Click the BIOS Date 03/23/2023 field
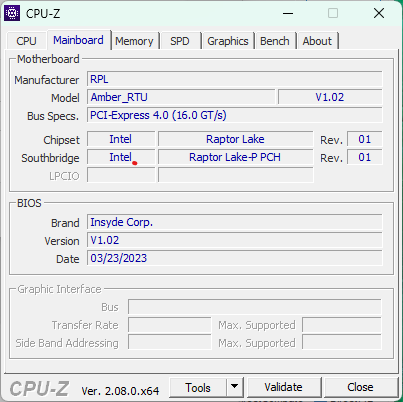This screenshot has width=403, height=402. pyautogui.click(x=235, y=258)
